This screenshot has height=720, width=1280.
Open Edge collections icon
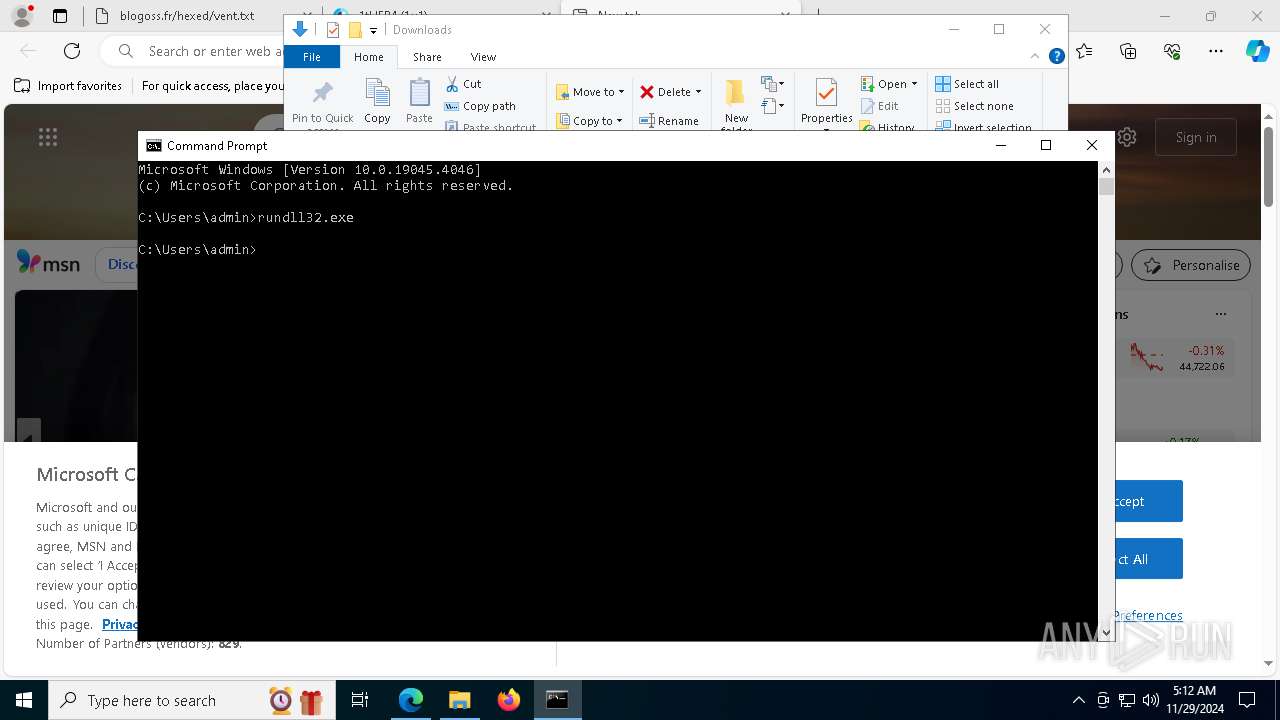[1128, 51]
